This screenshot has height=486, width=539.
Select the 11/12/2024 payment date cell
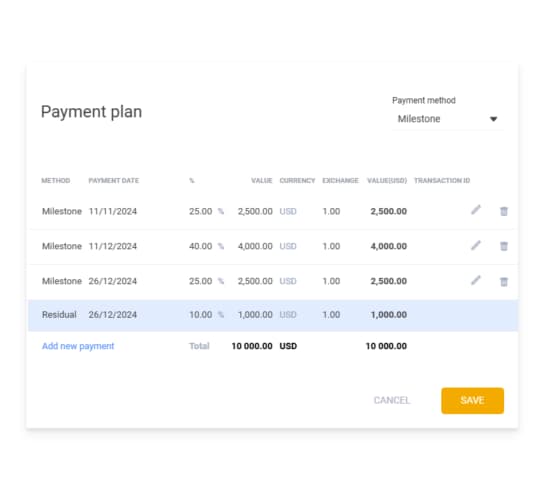click(x=113, y=246)
